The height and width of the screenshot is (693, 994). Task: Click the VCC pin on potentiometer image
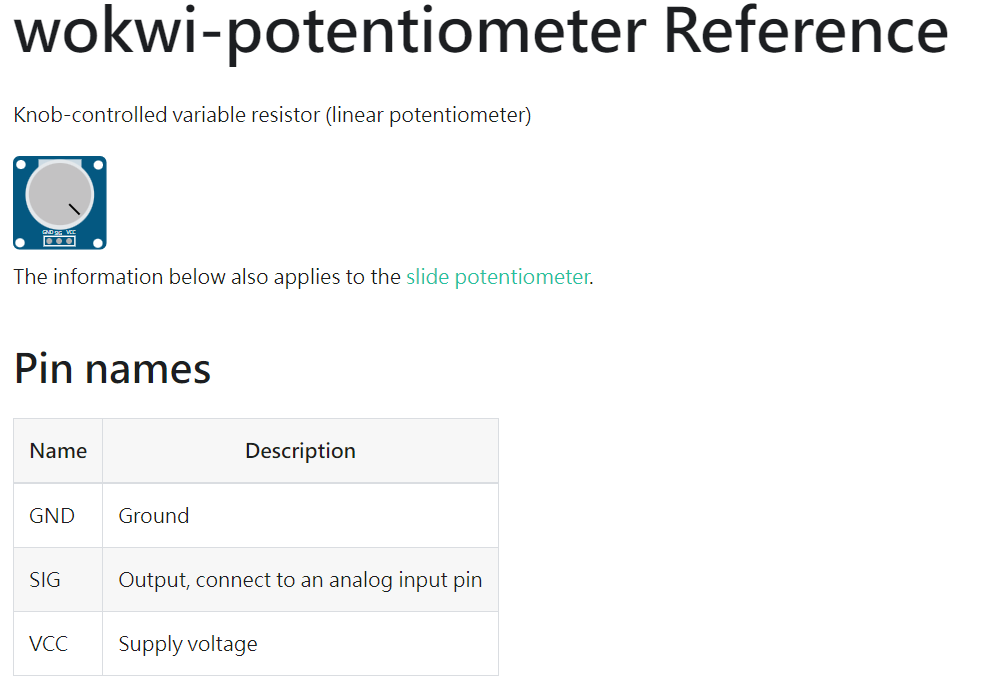point(69,241)
